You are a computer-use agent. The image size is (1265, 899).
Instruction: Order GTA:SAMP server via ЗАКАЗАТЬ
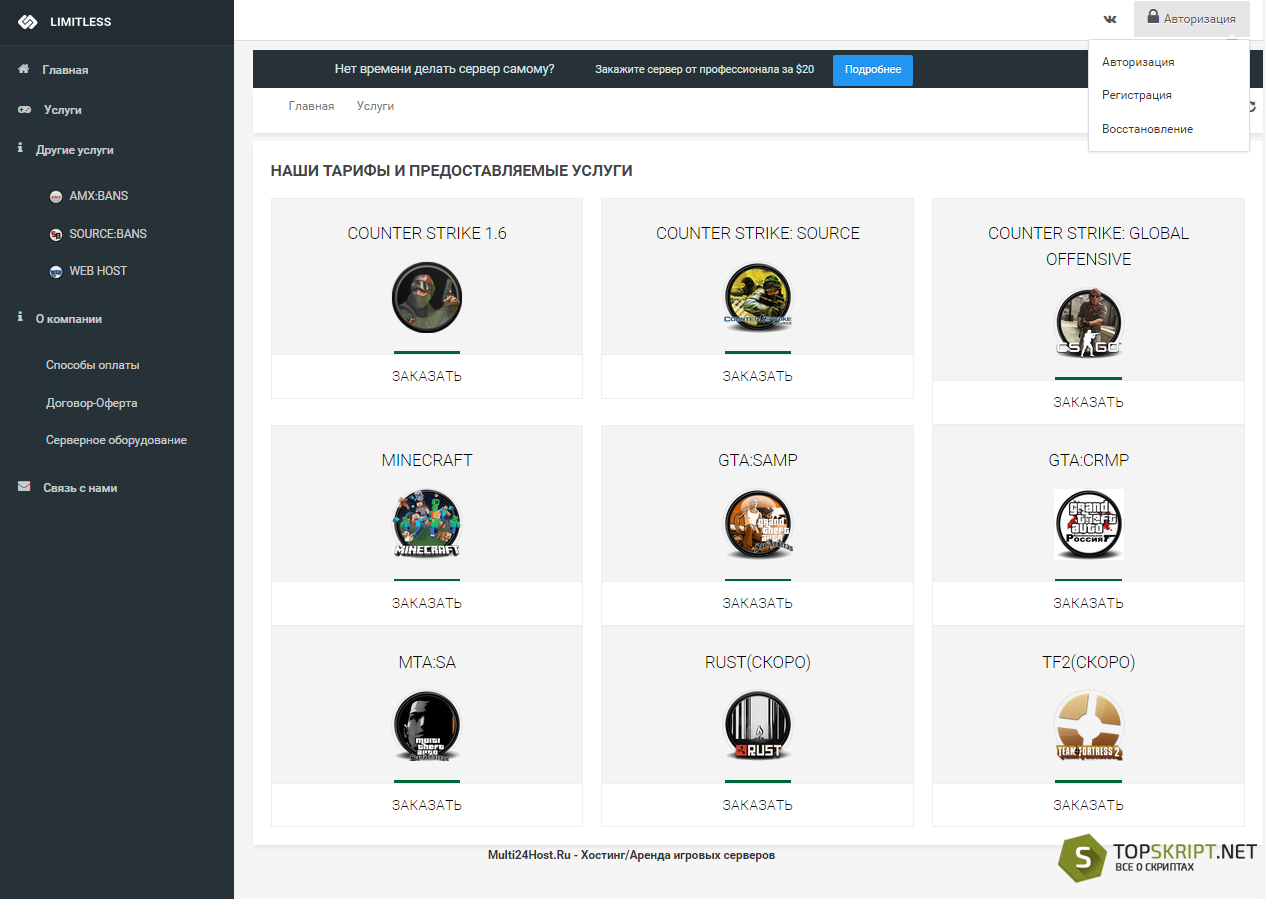pyautogui.click(x=757, y=603)
